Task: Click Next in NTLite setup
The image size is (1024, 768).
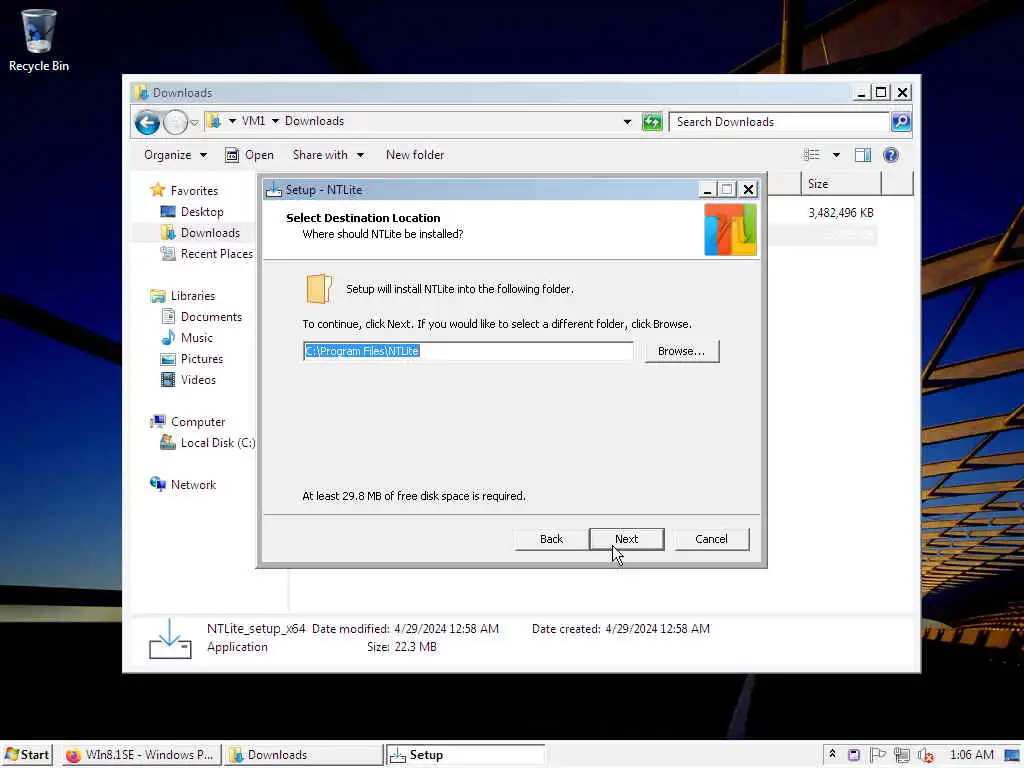Action: [626, 539]
